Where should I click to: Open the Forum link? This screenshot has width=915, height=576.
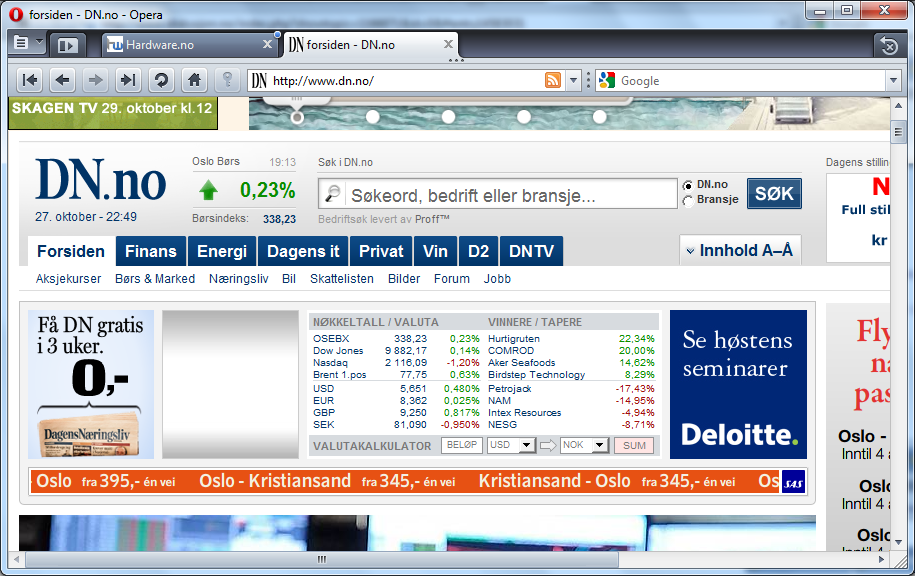452,279
